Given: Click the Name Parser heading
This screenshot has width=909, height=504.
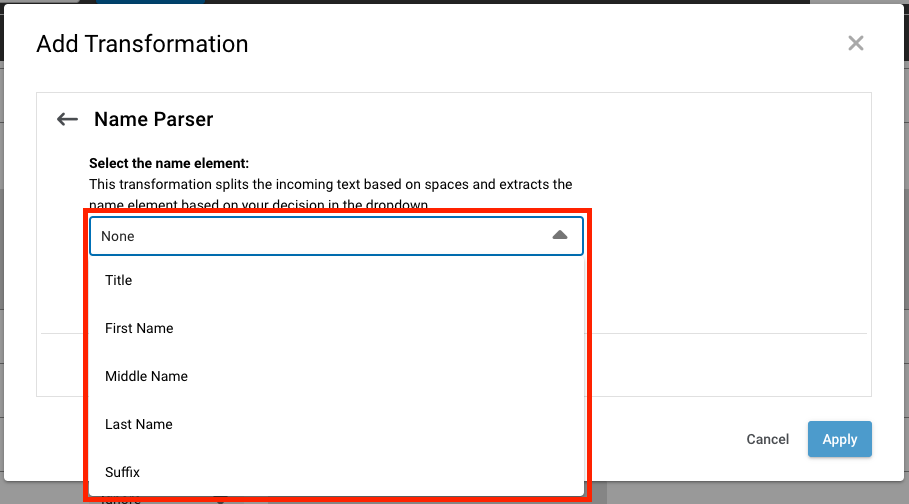Looking at the screenshot, I should (153, 120).
